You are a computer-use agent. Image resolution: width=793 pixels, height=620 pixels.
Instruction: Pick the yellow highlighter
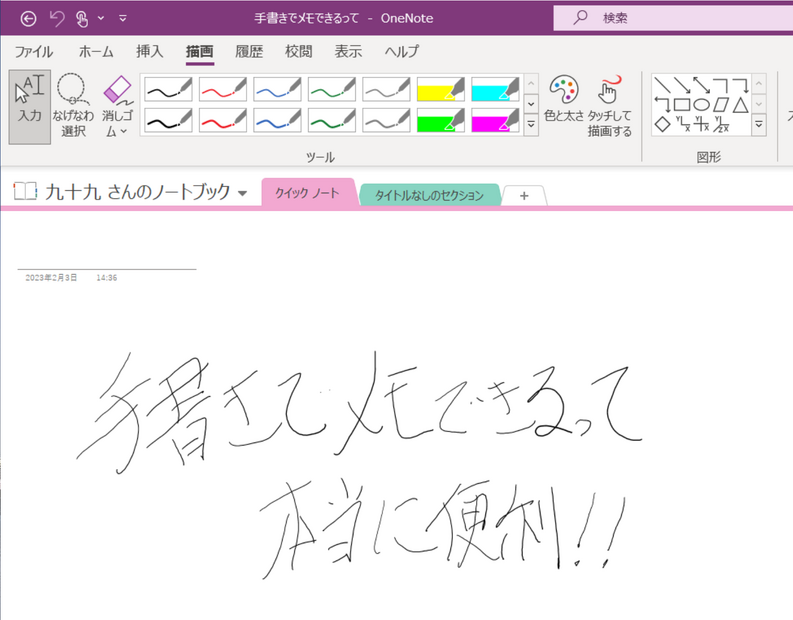point(441,90)
